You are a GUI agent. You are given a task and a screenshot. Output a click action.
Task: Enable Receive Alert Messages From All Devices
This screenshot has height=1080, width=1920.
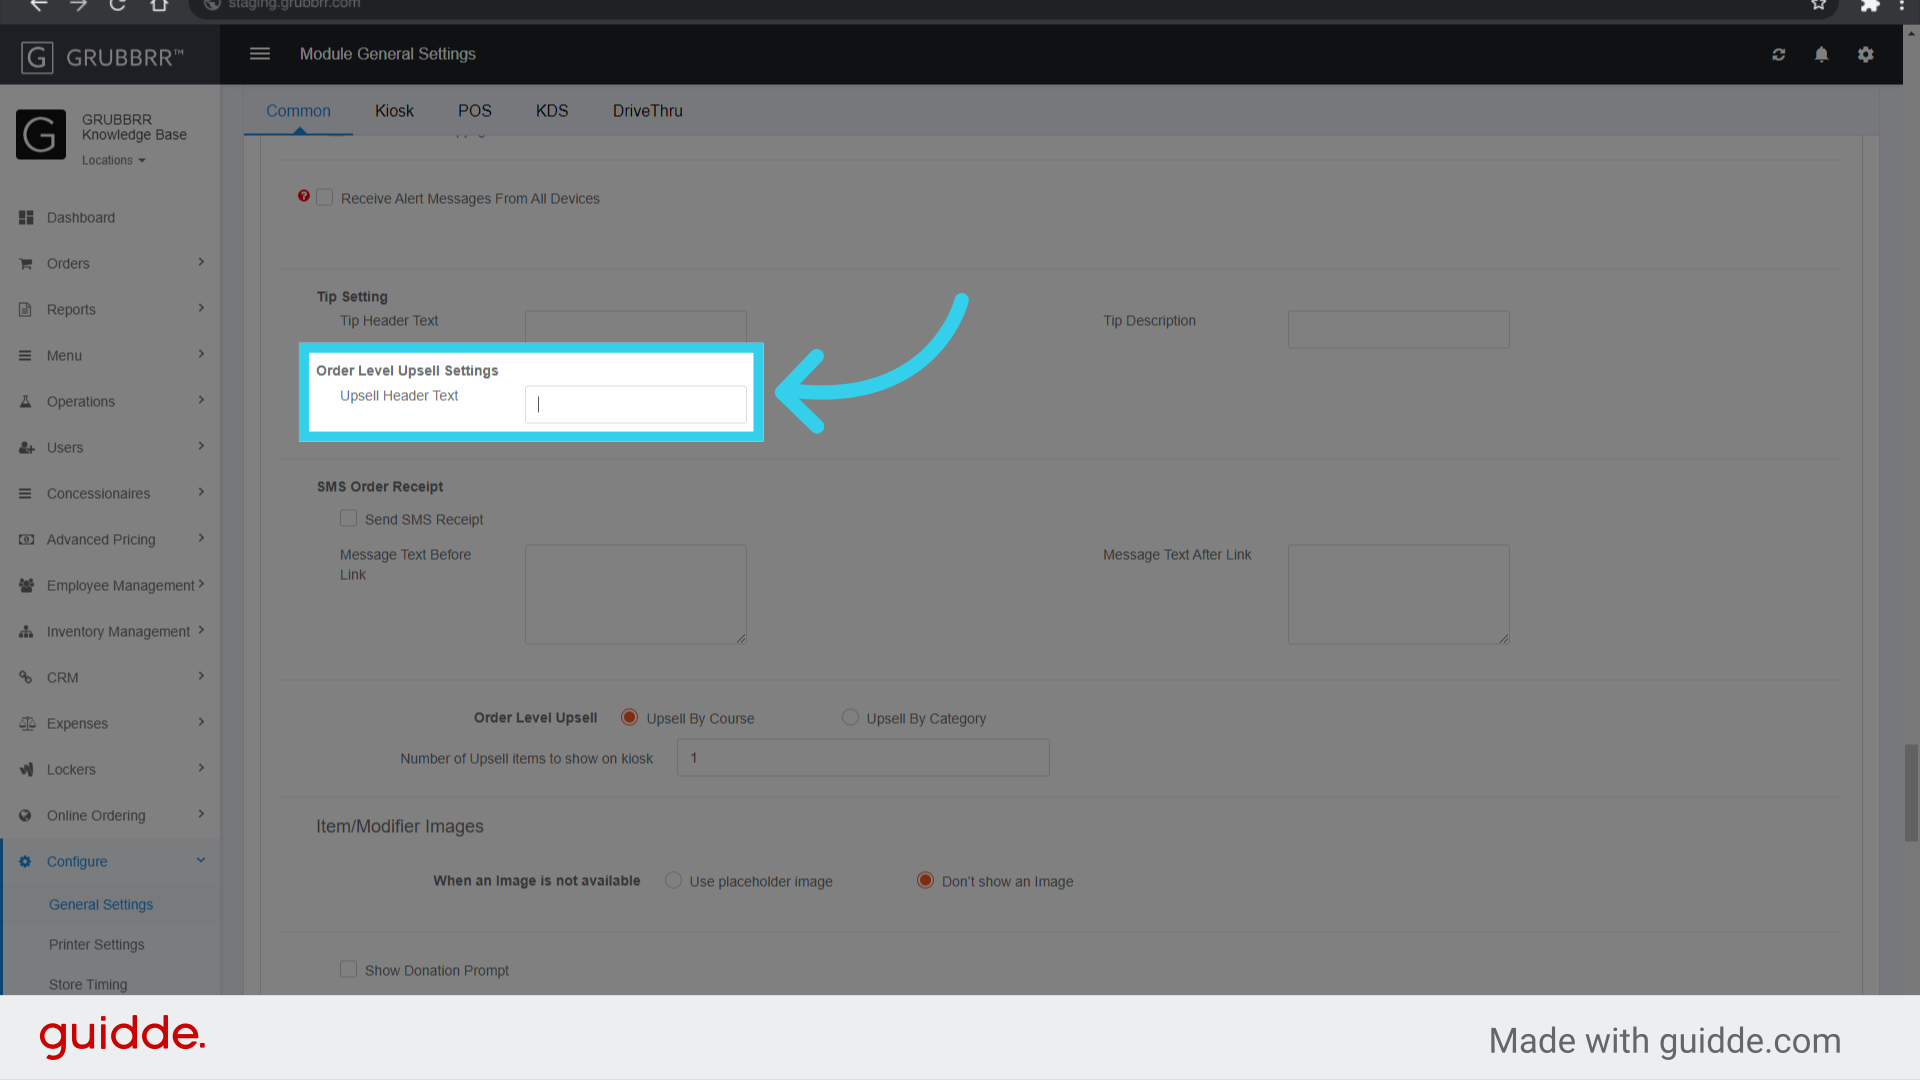[x=325, y=198]
